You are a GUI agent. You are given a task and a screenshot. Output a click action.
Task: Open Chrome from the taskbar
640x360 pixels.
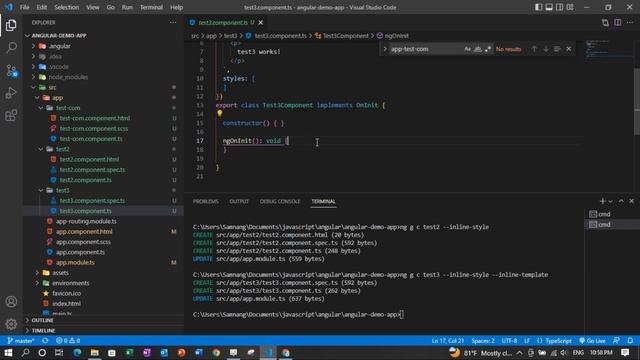(216, 353)
